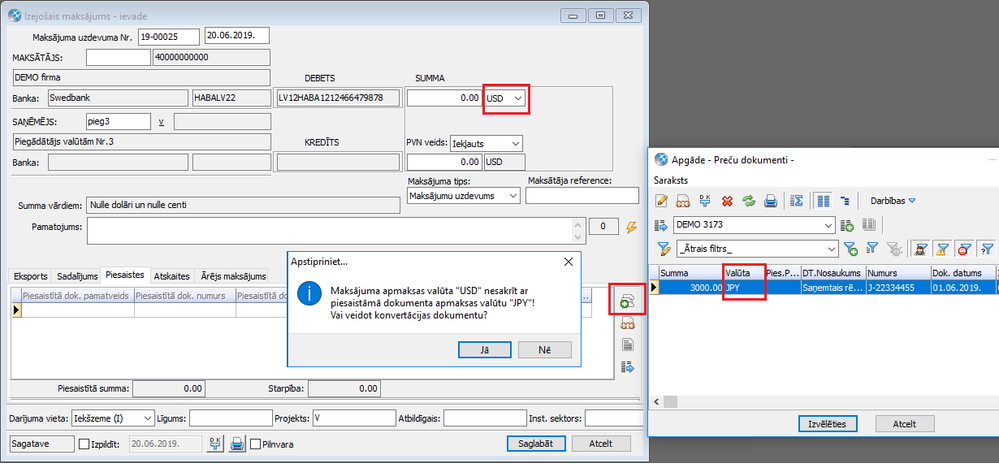
Task: Click the Maksājuma uzdevuma Nr. field 19-00025
Action: point(168,37)
